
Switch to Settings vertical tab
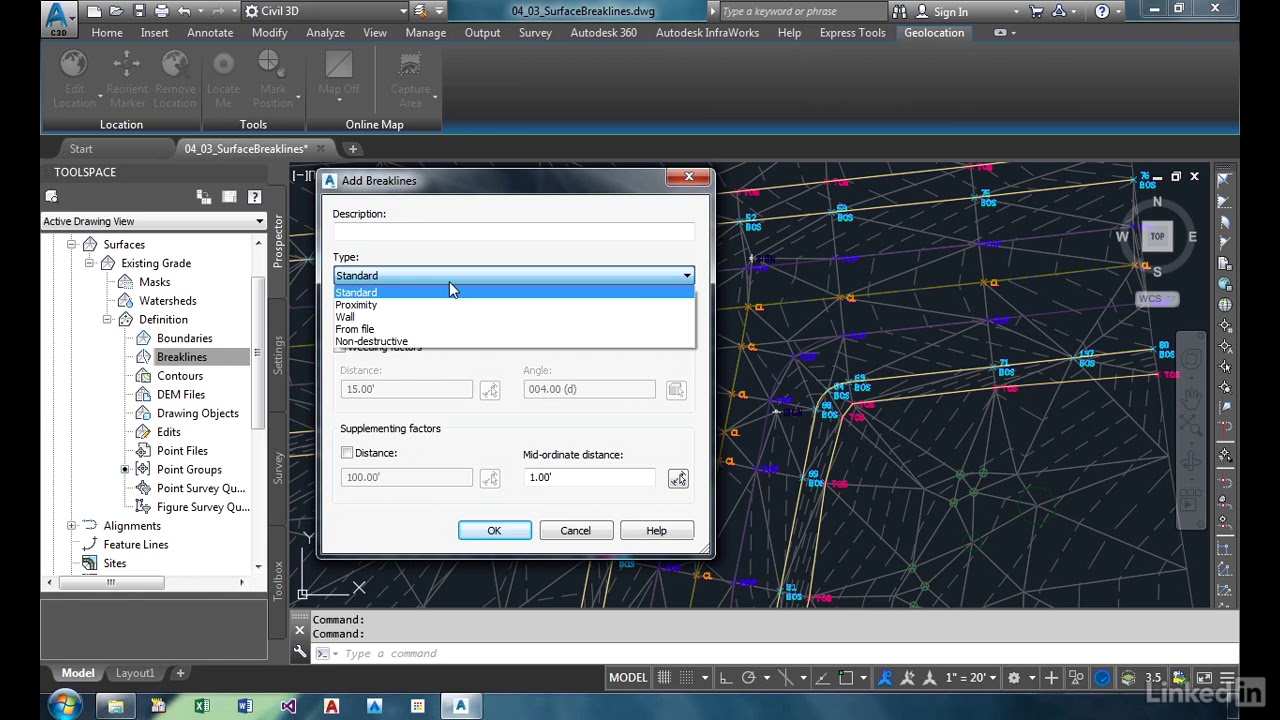[x=278, y=355]
